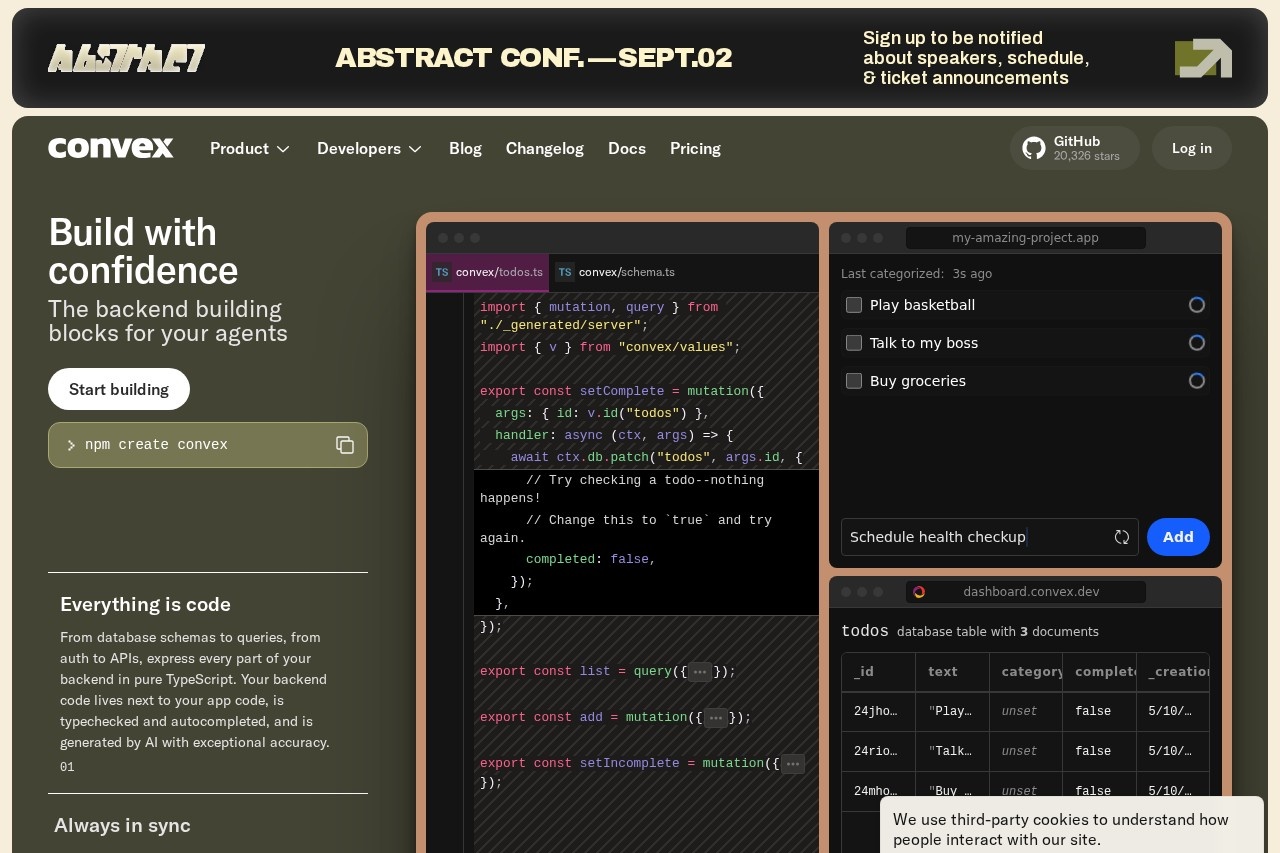This screenshot has width=1280, height=853.
Task: Copy the npm create convex command
Action: point(345,445)
